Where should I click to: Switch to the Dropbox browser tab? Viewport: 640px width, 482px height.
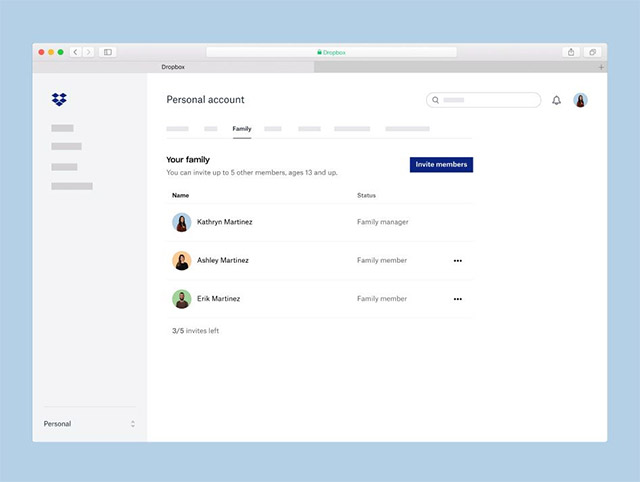pyautogui.click(x=173, y=67)
